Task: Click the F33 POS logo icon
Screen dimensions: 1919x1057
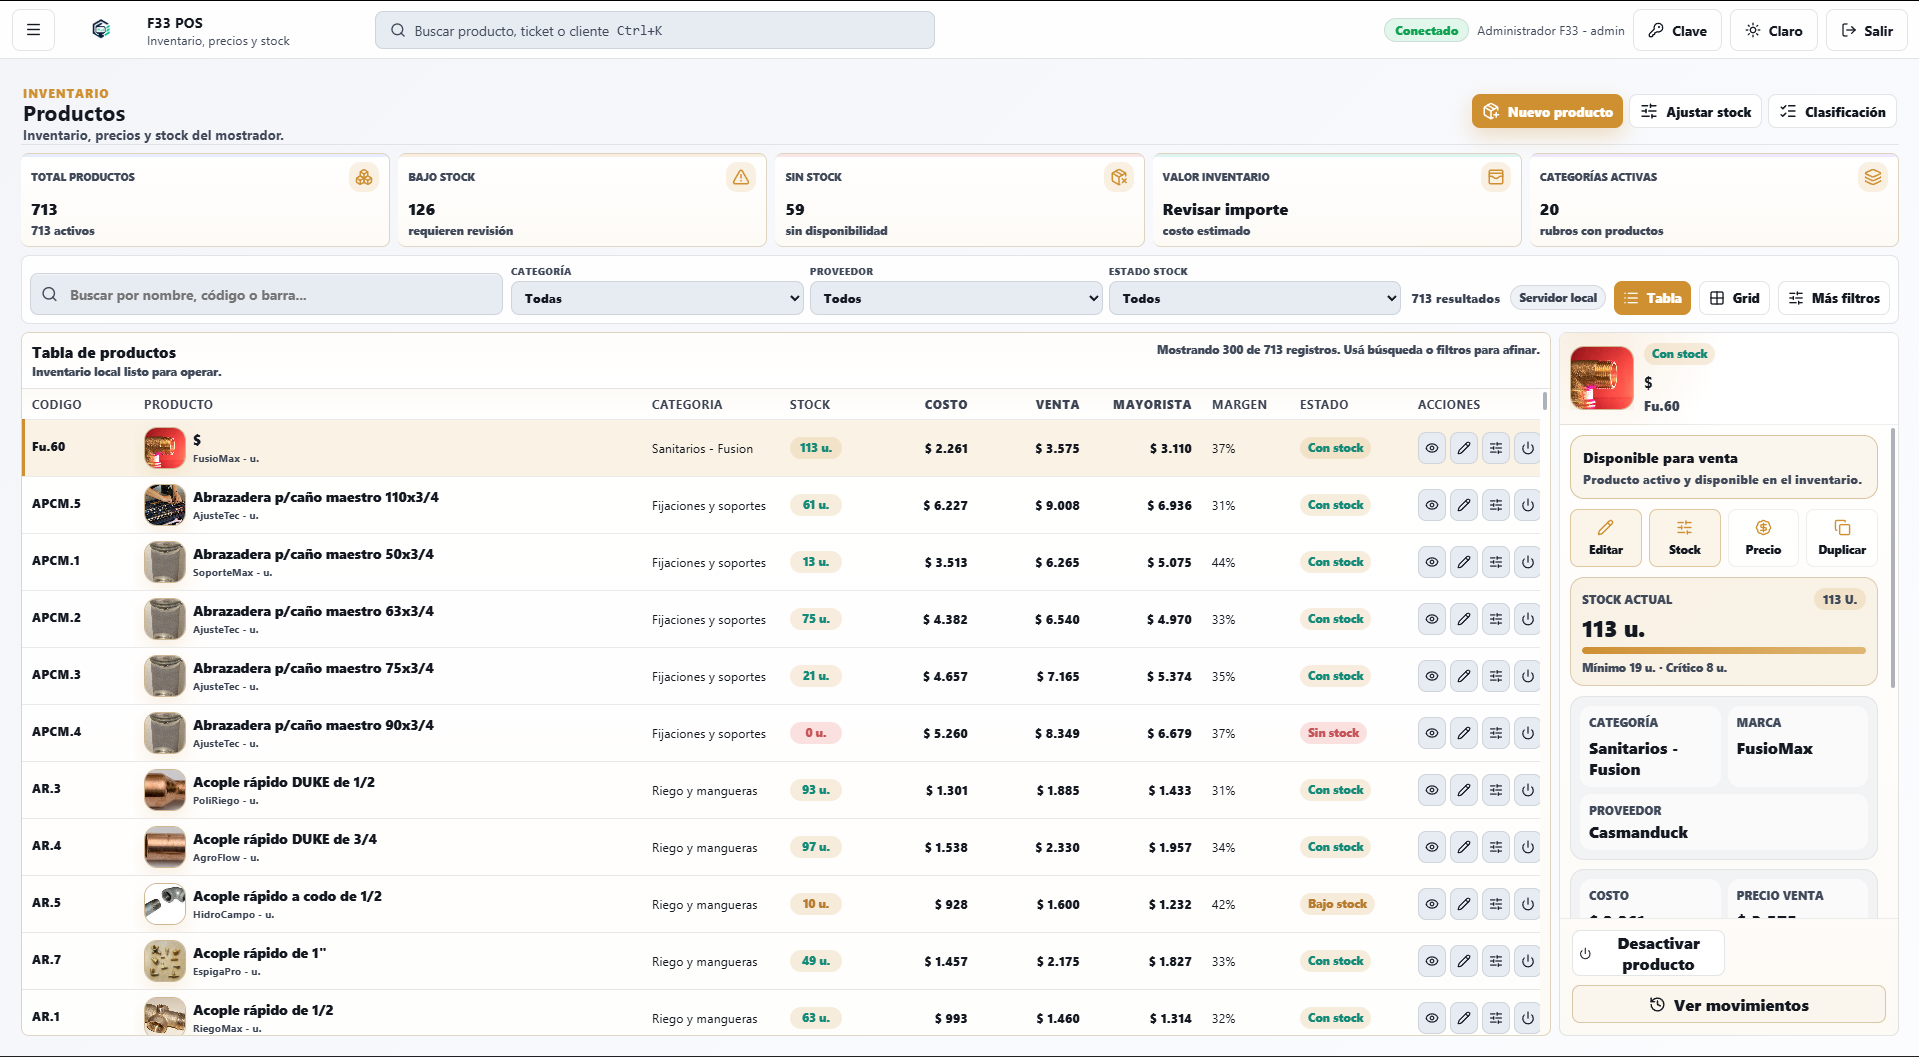Action: pyautogui.click(x=101, y=30)
